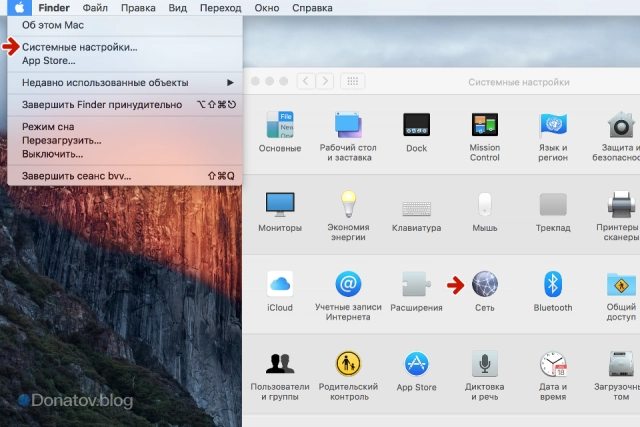640x427 pixels.
Task: Open the Справка menu
Action: coord(312,8)
